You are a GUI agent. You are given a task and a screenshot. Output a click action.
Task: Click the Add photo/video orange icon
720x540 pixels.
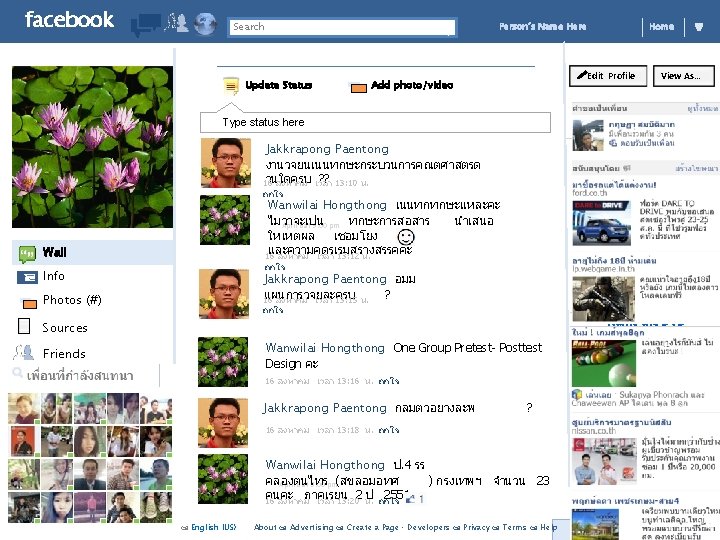tap(359, 88)
